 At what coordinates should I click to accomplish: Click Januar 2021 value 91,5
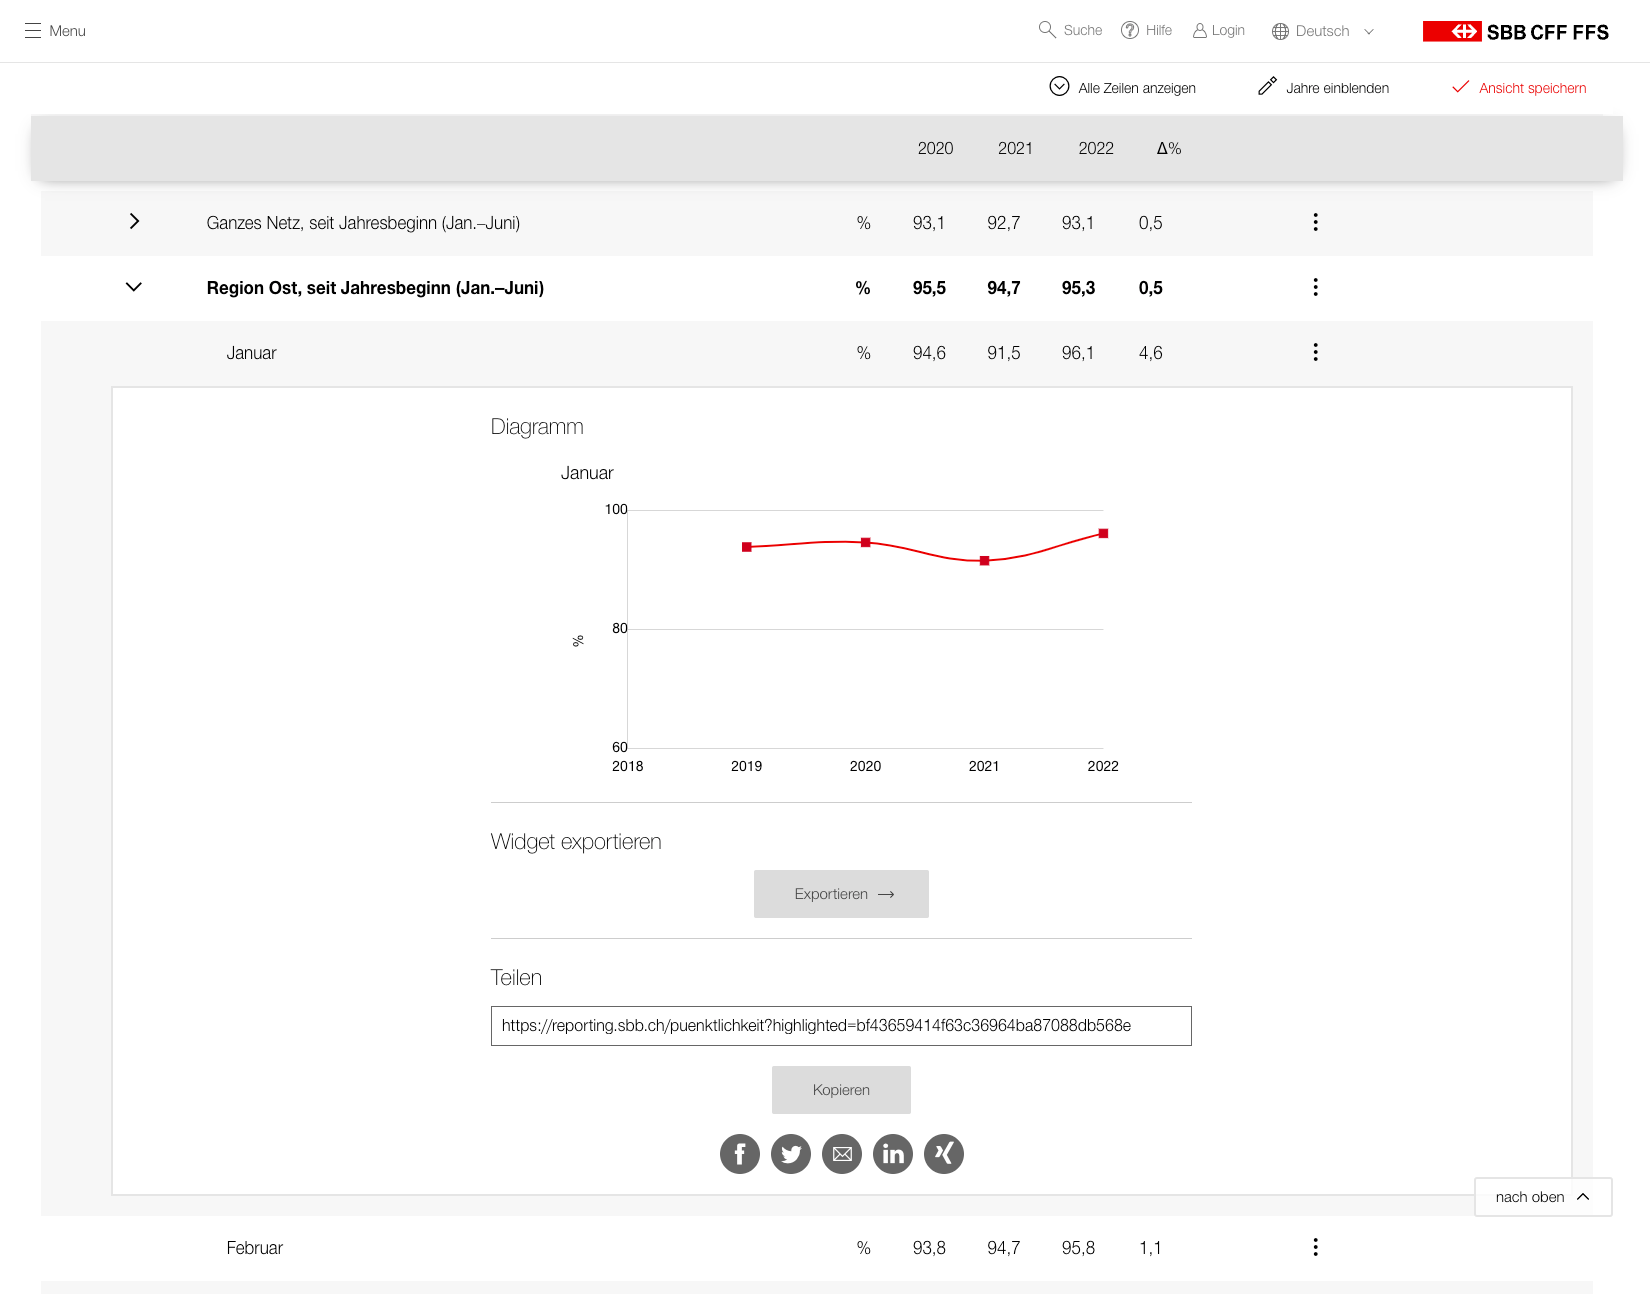click(1003, 353)
